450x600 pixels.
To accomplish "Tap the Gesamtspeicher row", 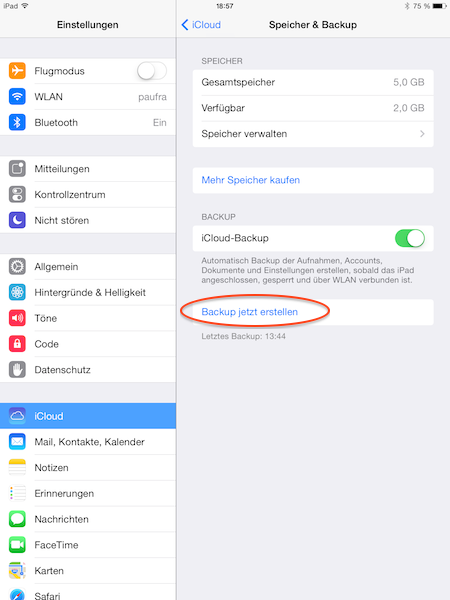I will coord(313,82).
